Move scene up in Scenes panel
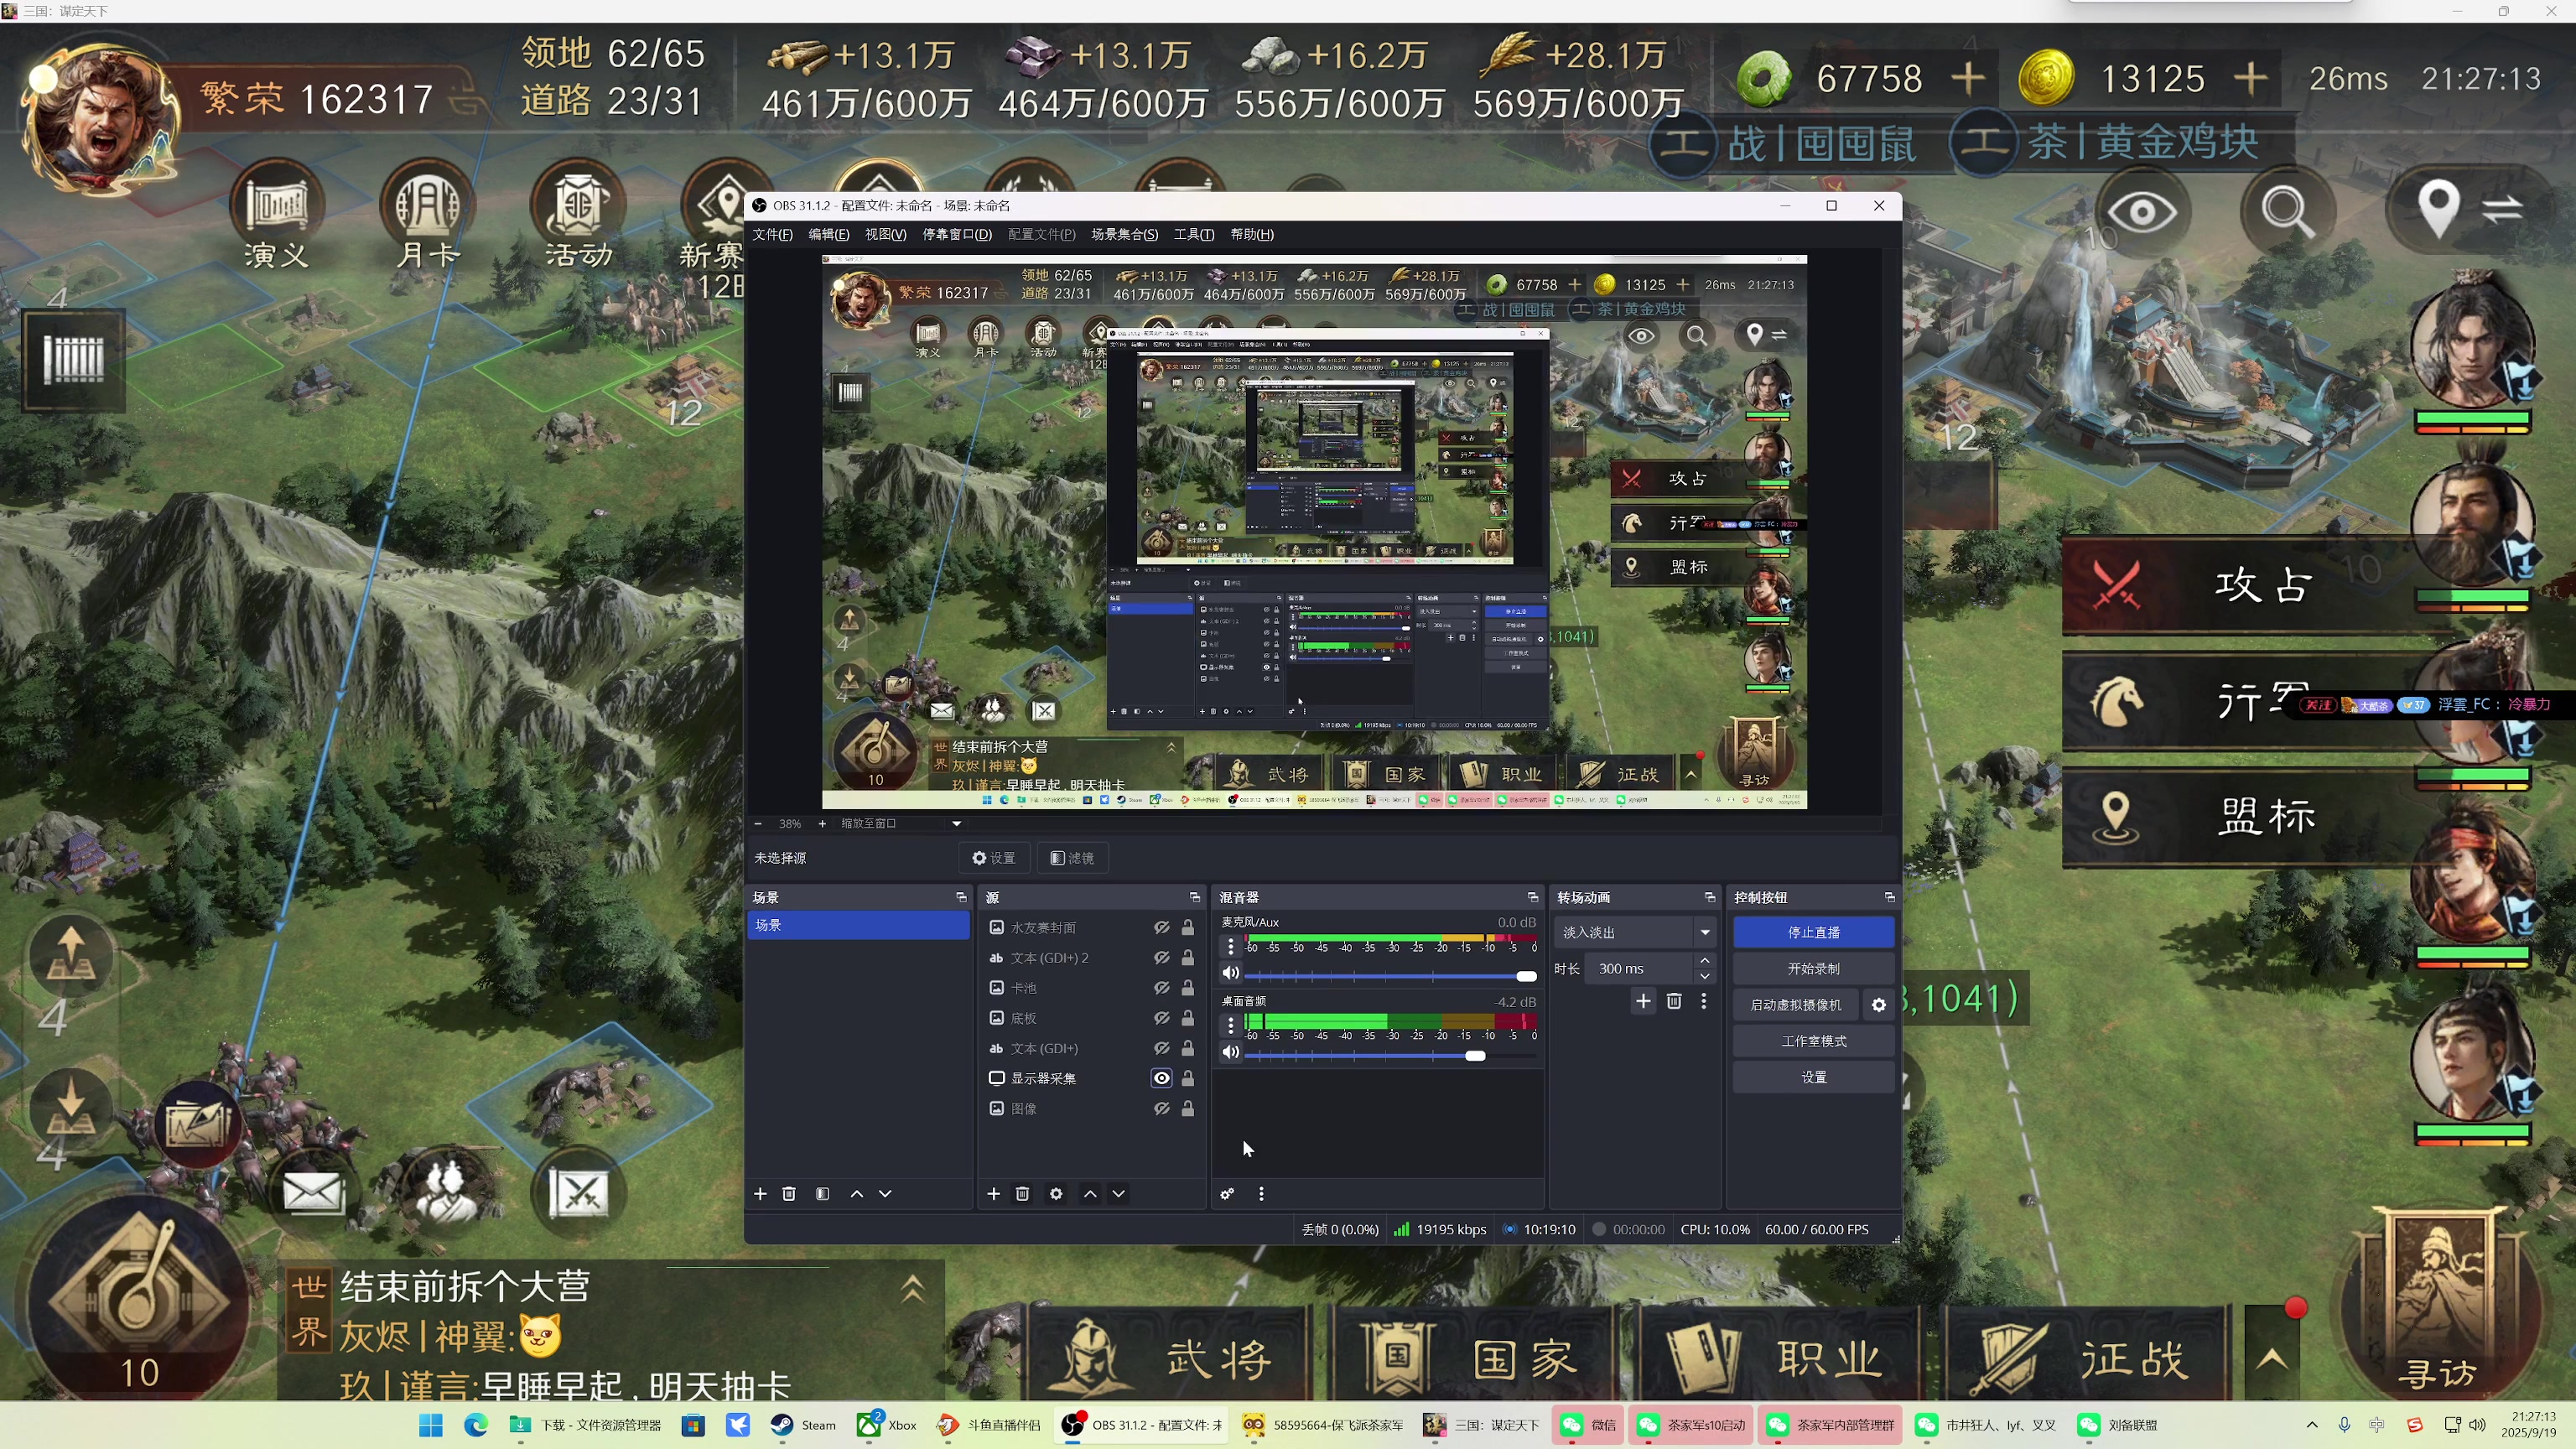The width and height of the screenshot is (2576, 1449). pos(857,1193)
